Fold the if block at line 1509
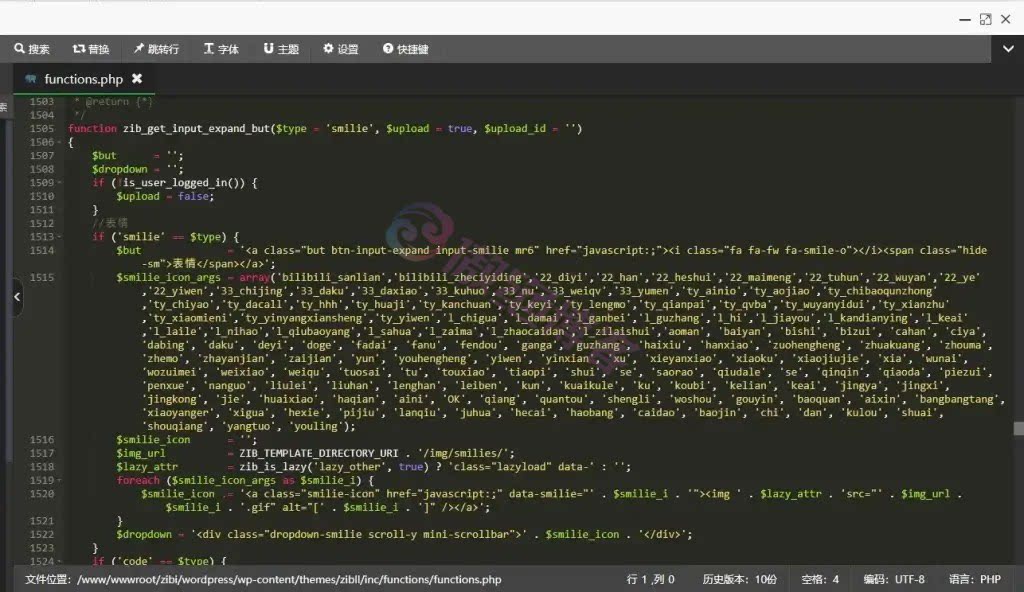1024x592 pixels. 59,182
